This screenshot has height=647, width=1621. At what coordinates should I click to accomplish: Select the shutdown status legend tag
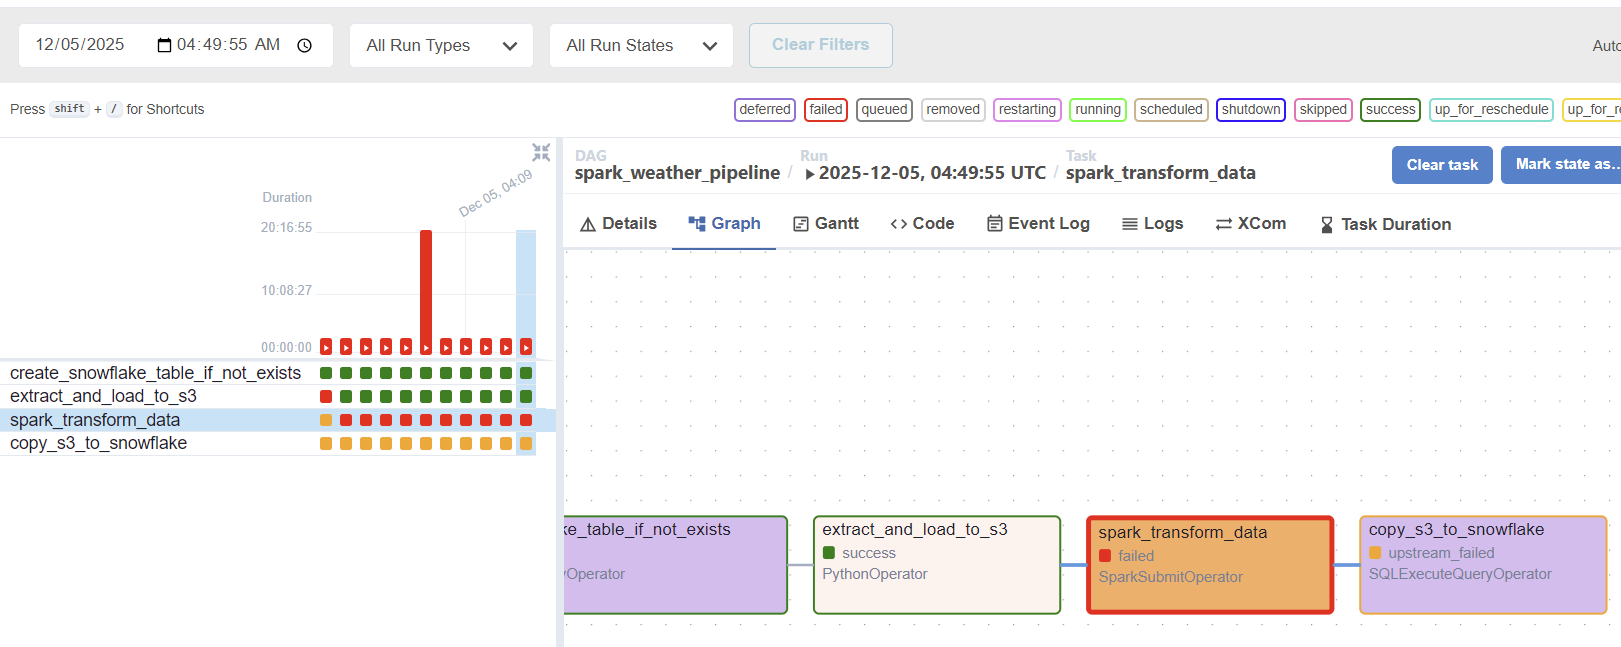coord(1251,110)
